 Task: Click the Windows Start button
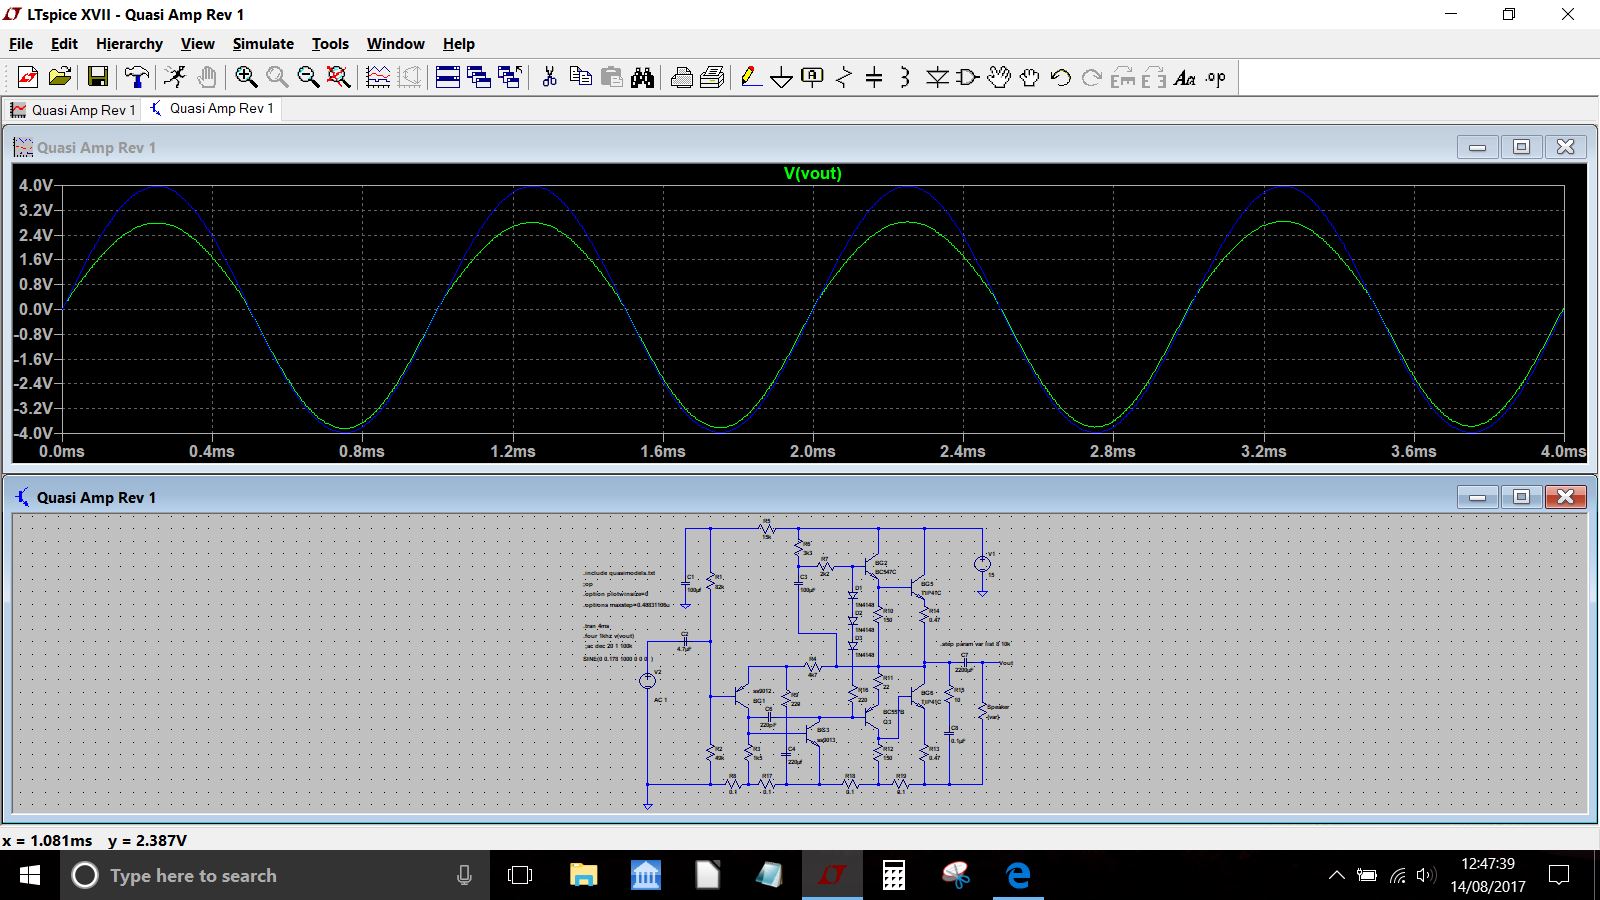click(30, 875)
